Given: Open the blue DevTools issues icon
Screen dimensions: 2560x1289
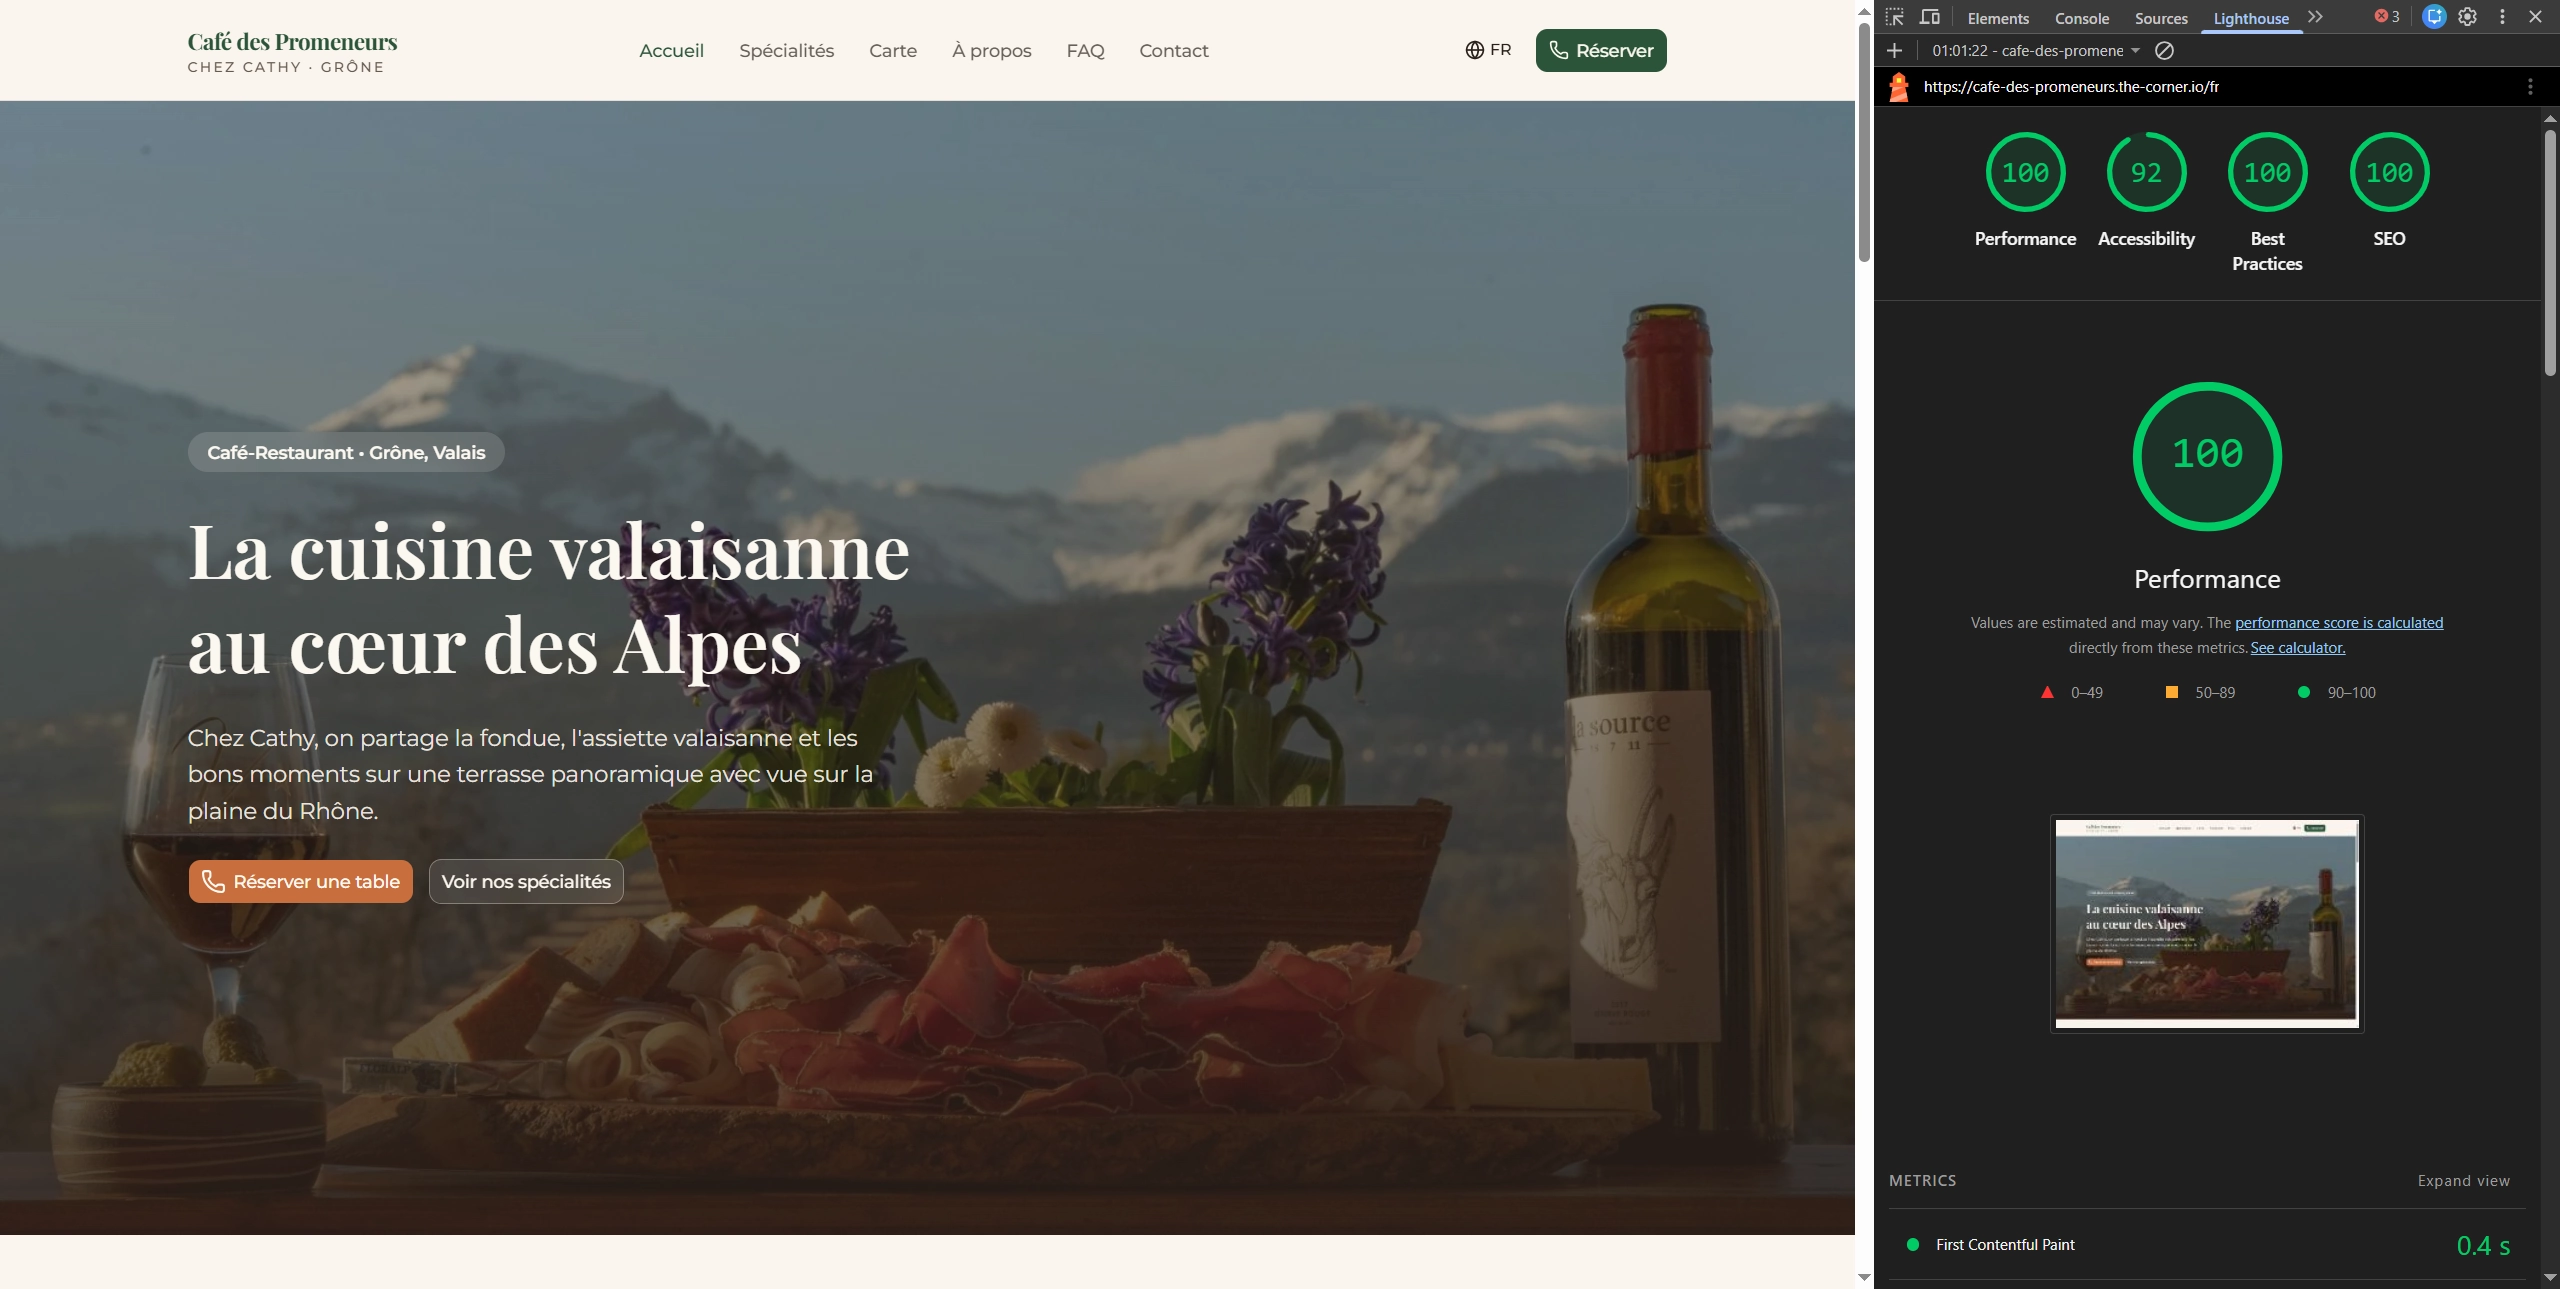Looking at the screenshot, I should 2434,17.
